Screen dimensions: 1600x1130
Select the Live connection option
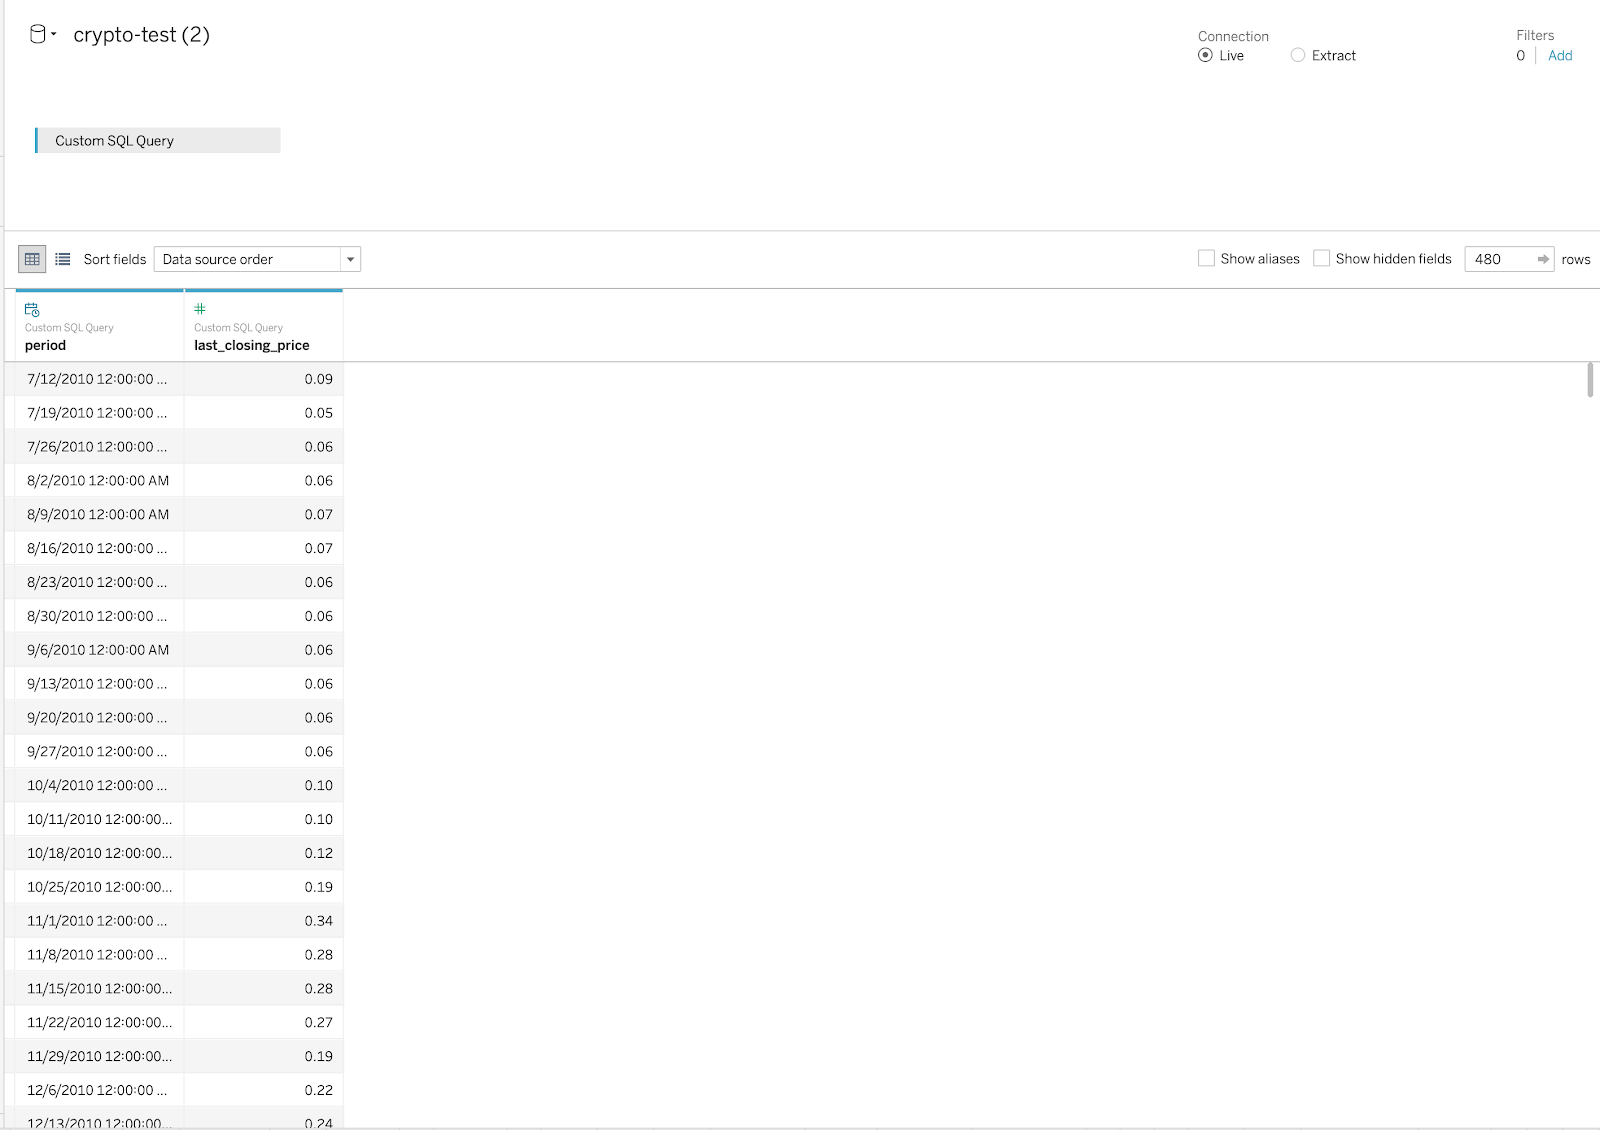tap(1205, 55)
